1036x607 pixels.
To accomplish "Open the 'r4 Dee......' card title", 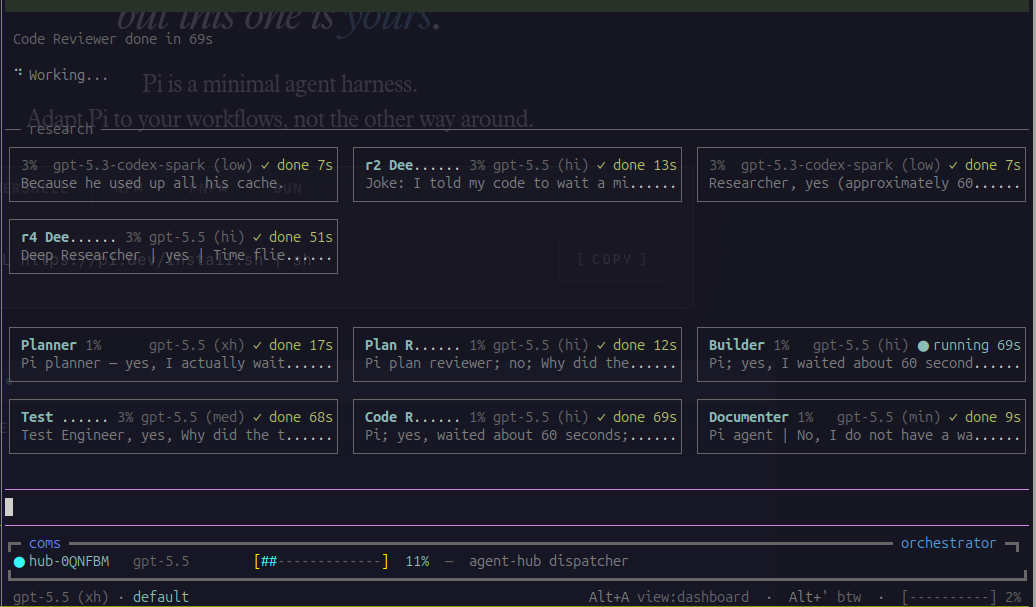I will tap(69, 236).
